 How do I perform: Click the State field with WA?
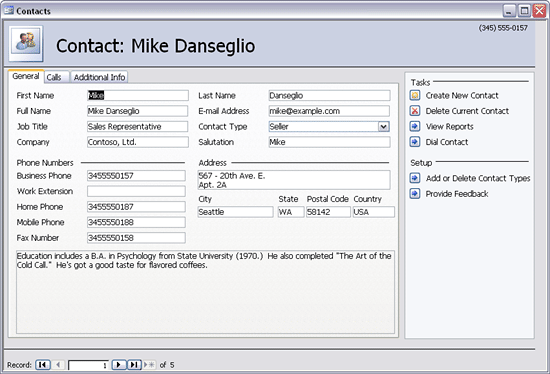tap(291, 212)
